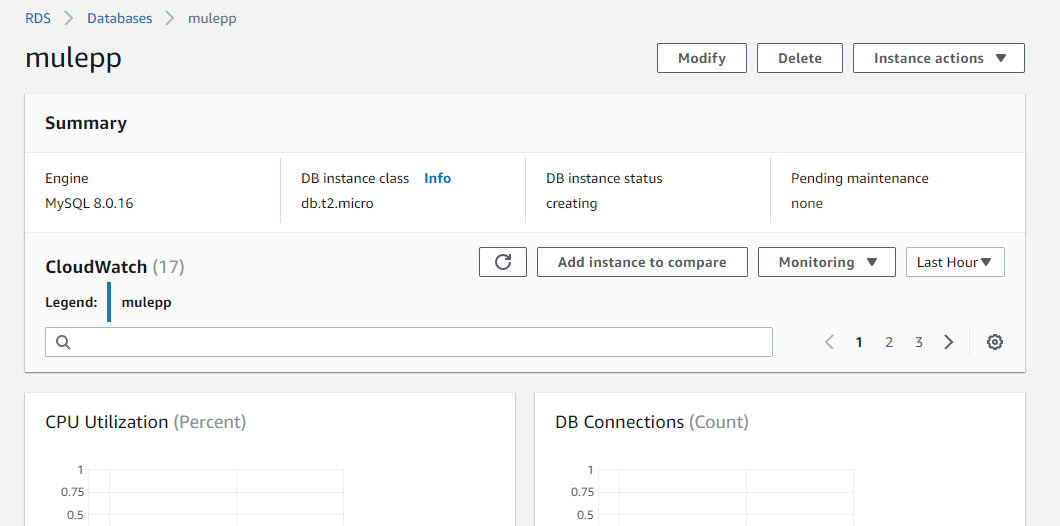Click the CPU Utilization chart title
The image size is (1060, 526).
coord(146,422)
